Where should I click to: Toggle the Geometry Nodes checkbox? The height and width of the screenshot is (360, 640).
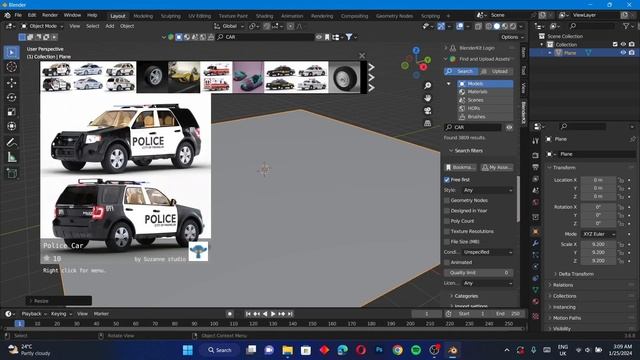pyautogui.click(x=447, y=200)
